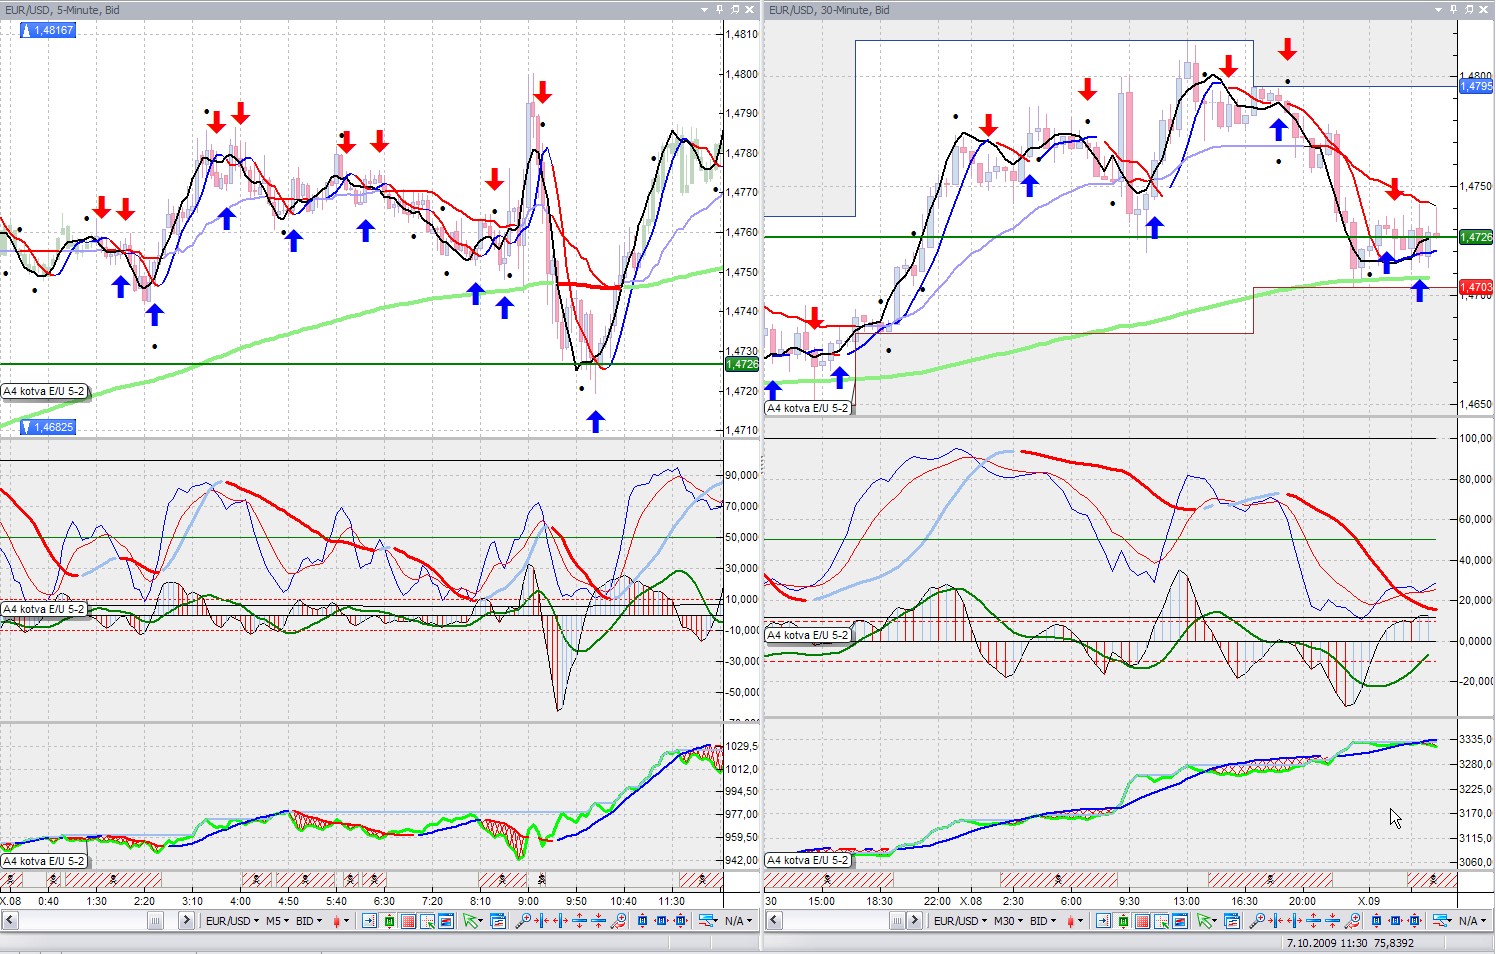Float the EUR/USD 5-Minute chart window
Viewport: 1496px width, 954px height.
(735, 9)
